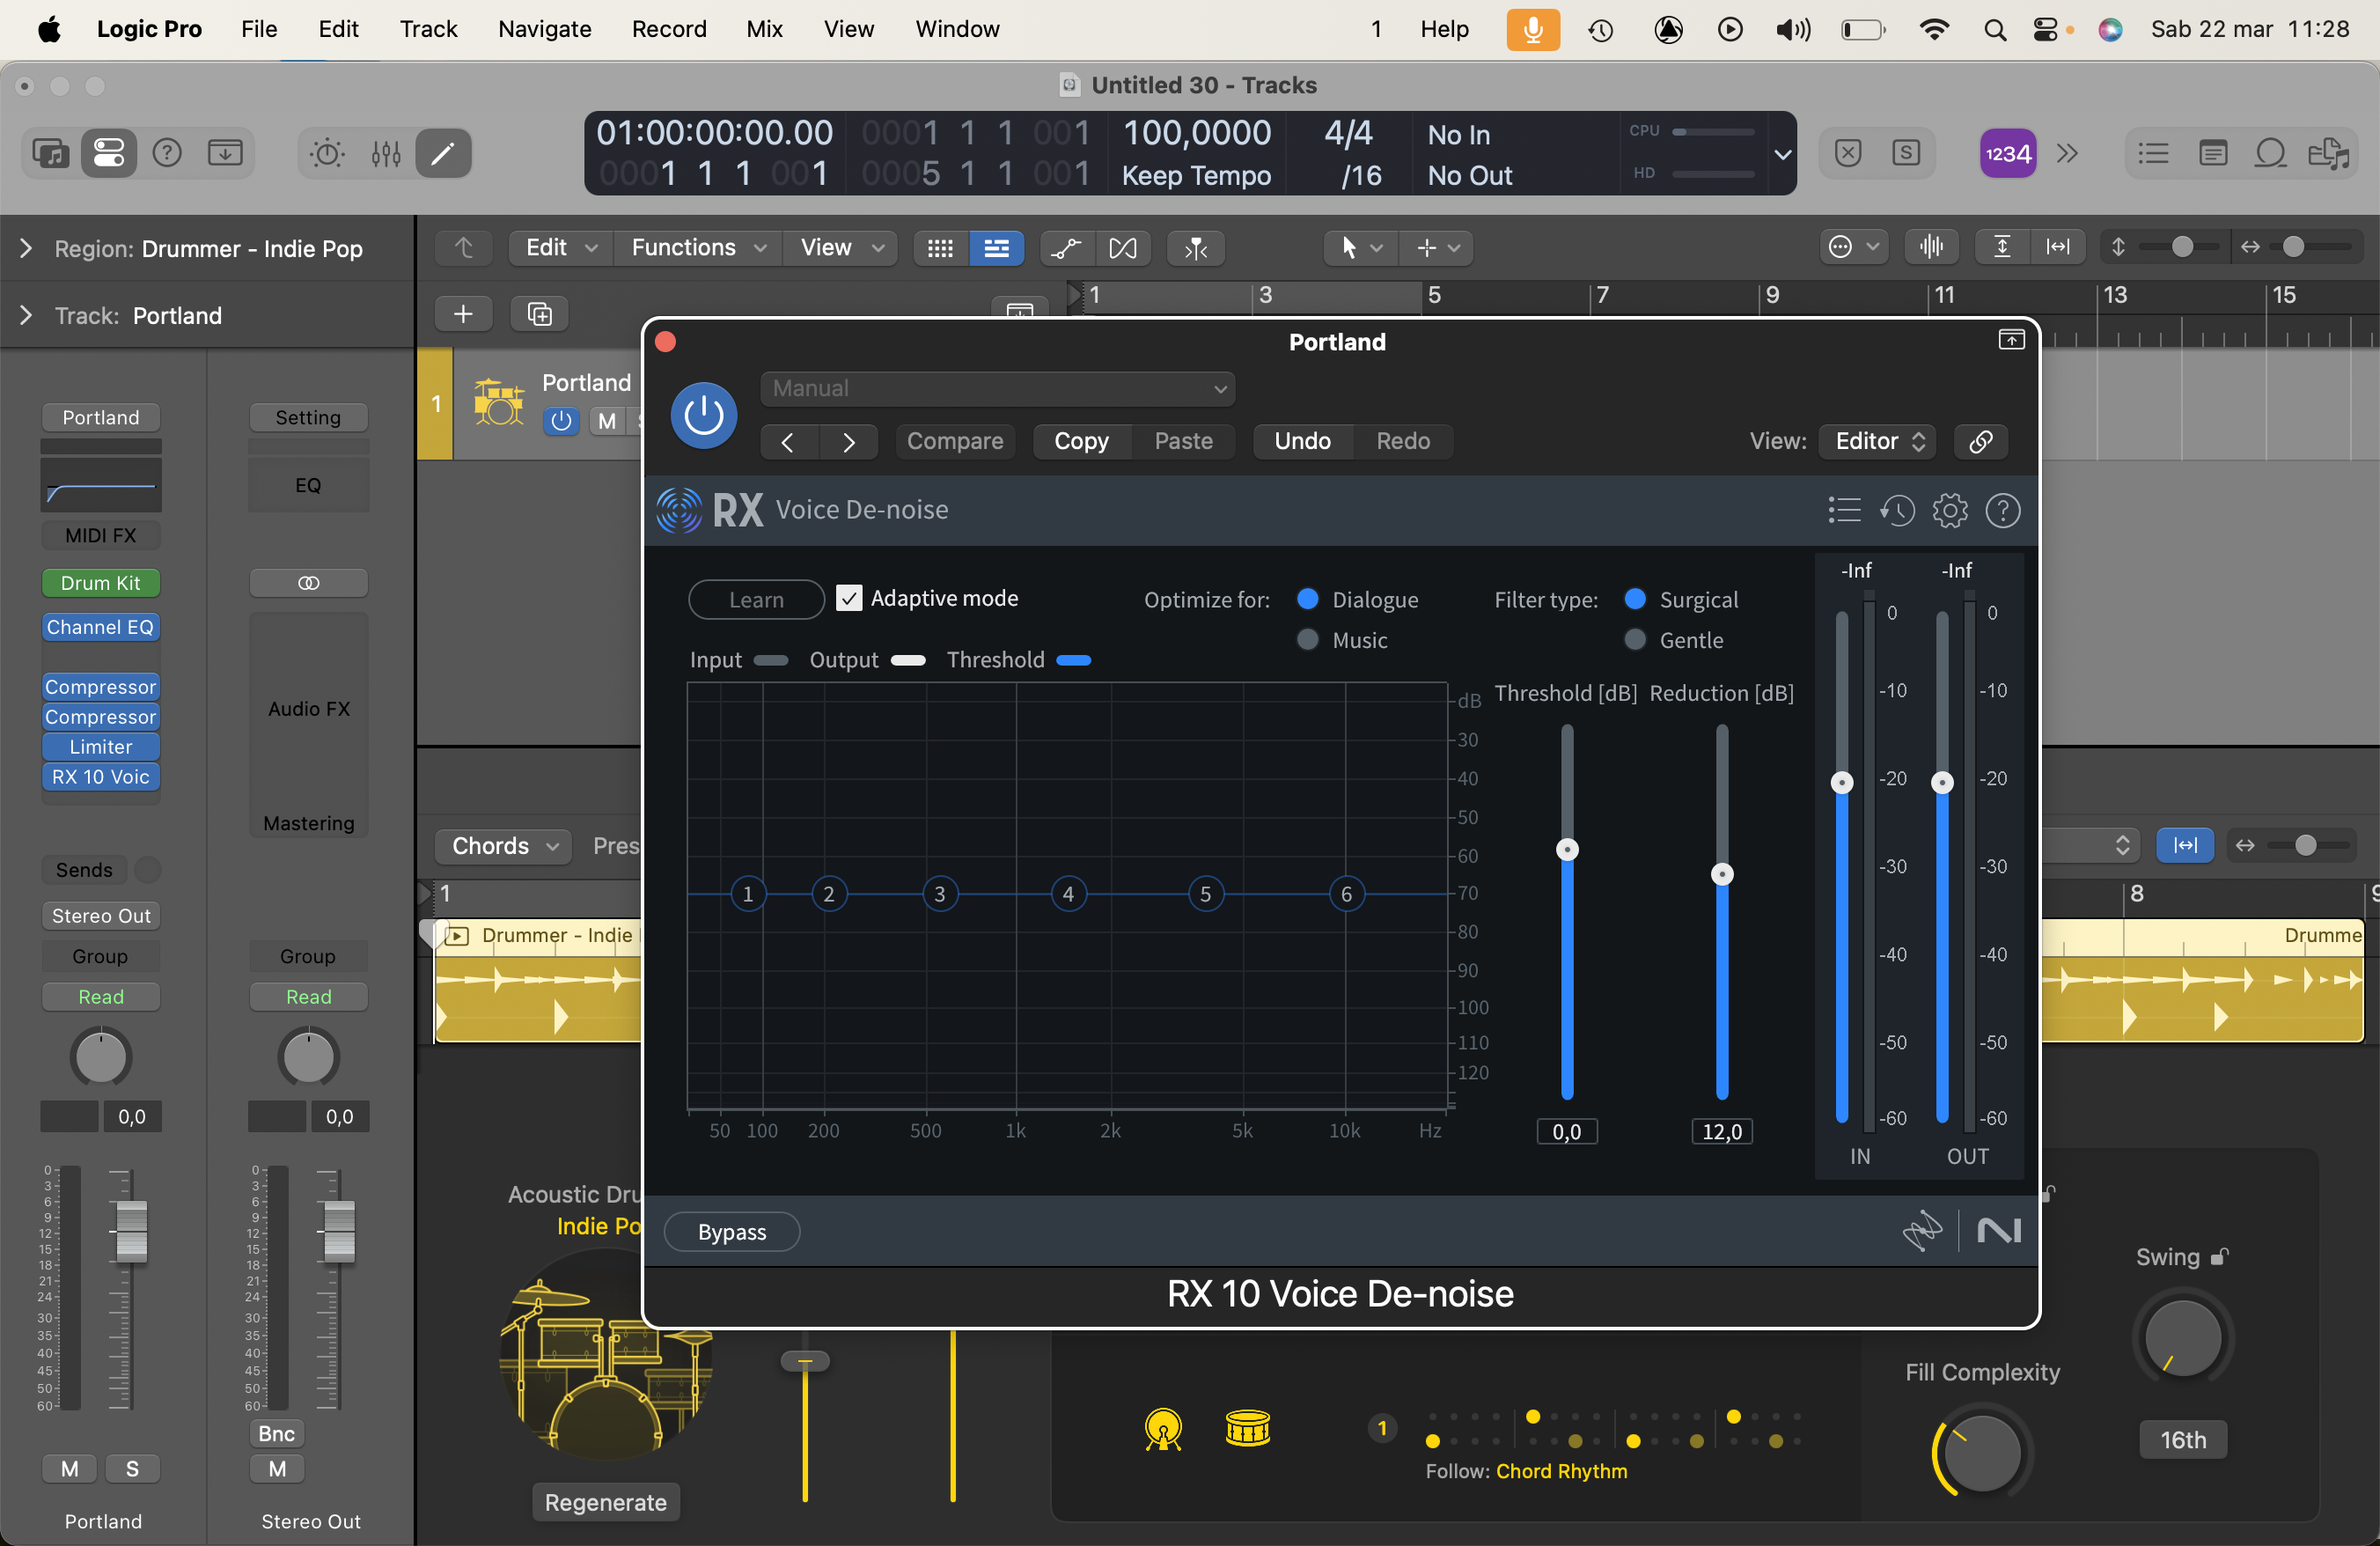Image resolution: width=2380 pixels, height=1546 pixels.
Task: Open Smart Controls dial icon
Action: coord(327,153)
